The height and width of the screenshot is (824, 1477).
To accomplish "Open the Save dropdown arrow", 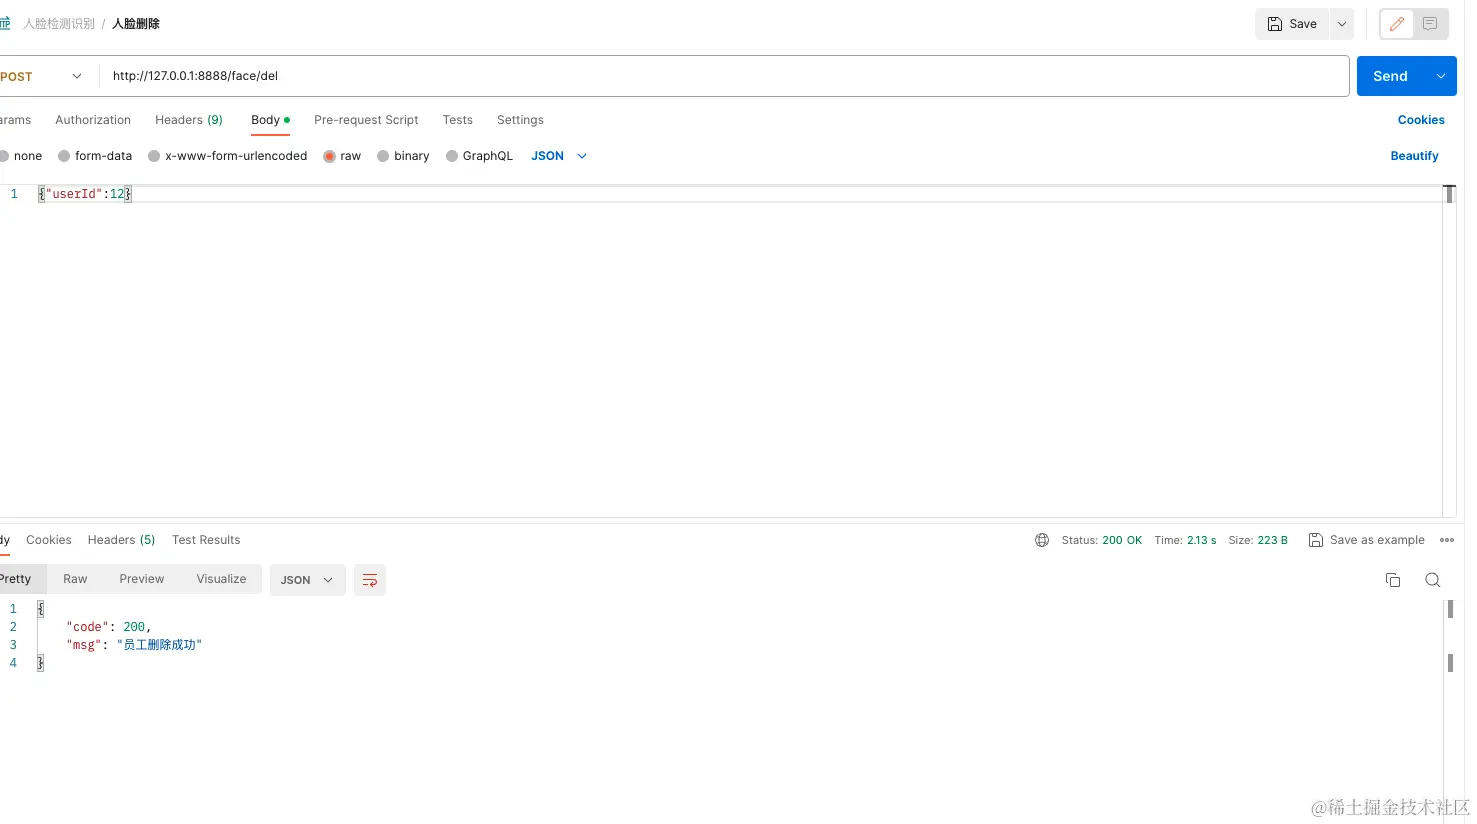I will (x=1342, y=24).
